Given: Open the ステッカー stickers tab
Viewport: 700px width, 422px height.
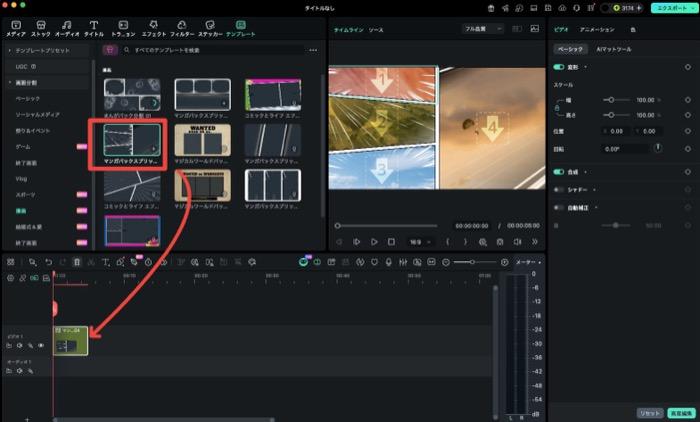Looking at the screenshot, I should (x=210, y=29).
